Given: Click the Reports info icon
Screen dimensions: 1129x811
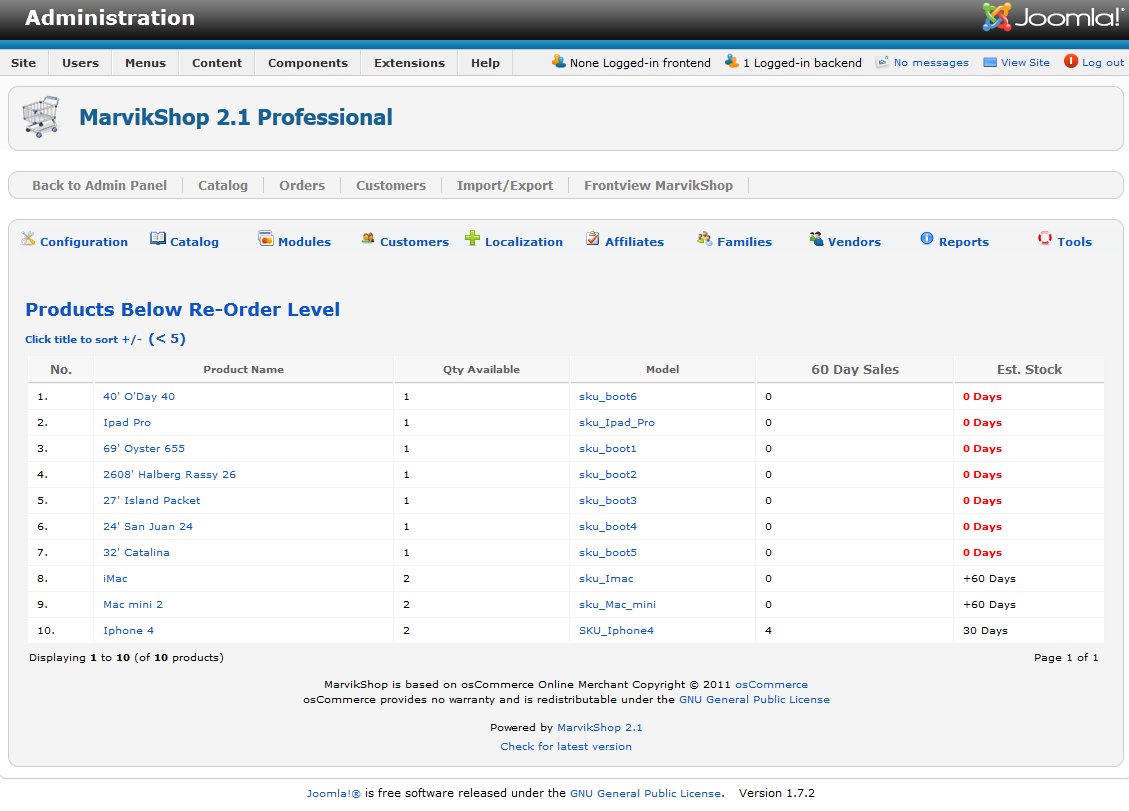Looking at the screenshot, I should pos(927,238).
